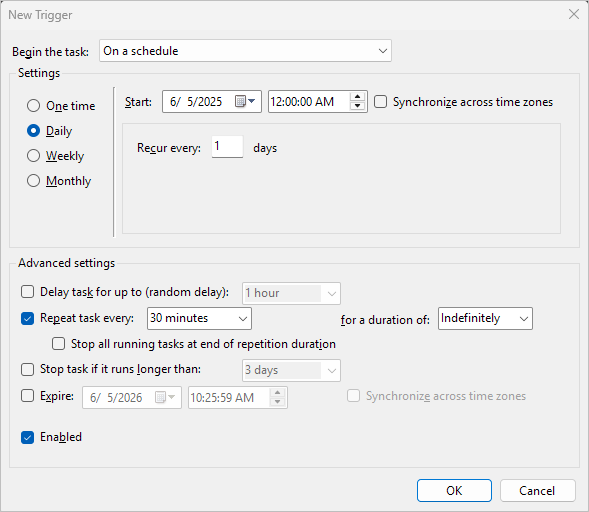Select the Weekly schedule option

(33, 156)
